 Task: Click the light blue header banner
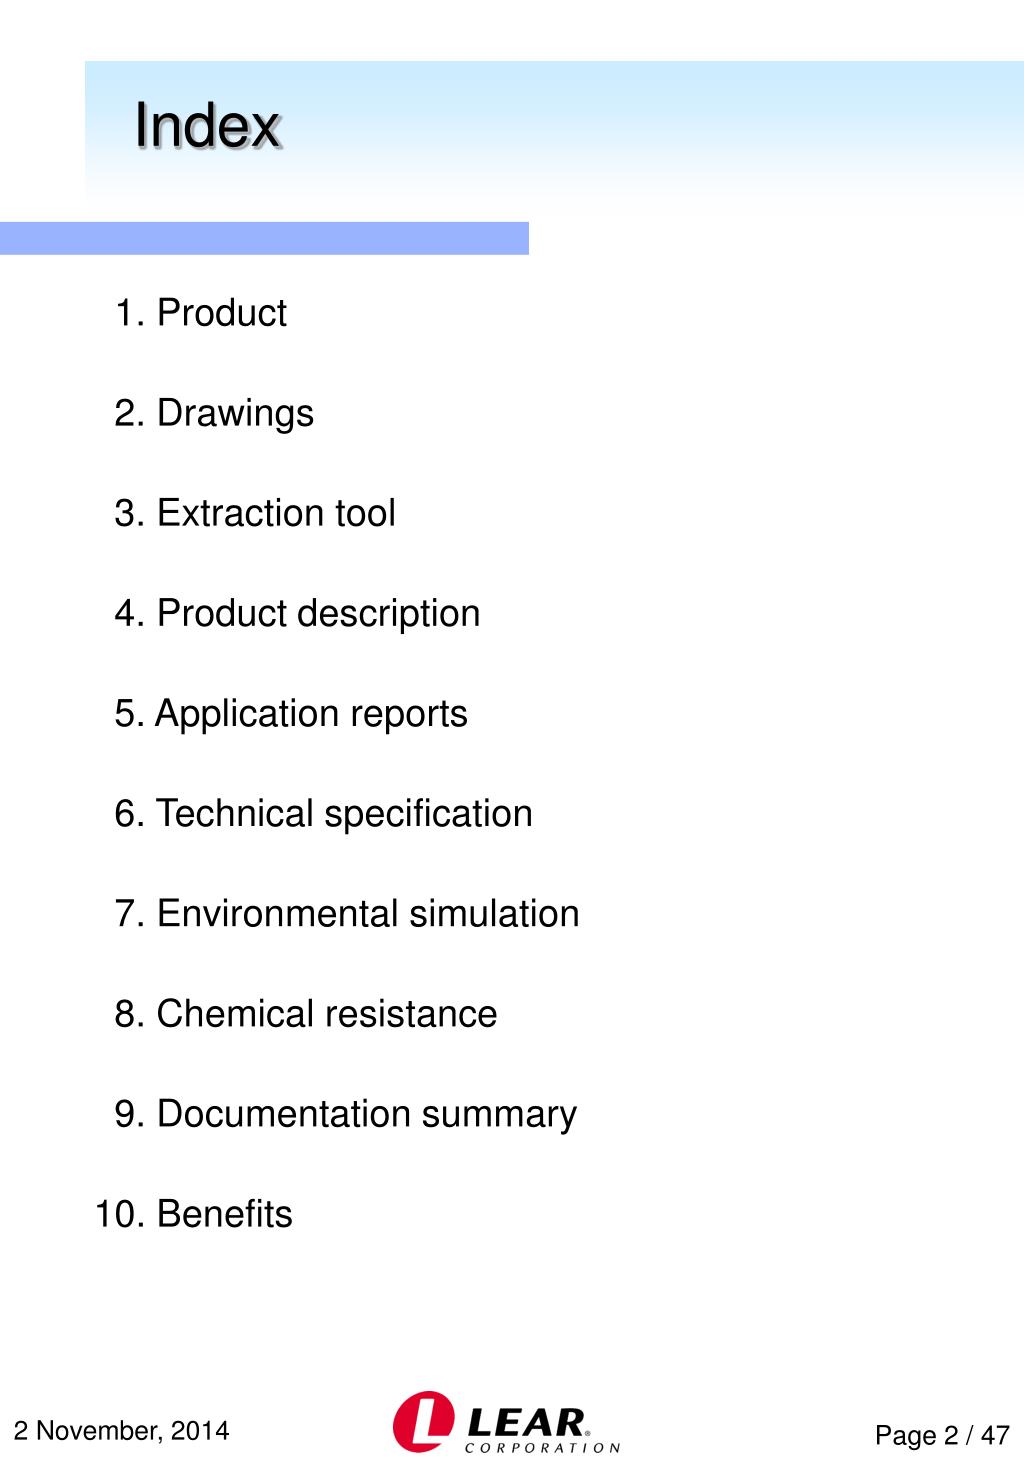[x=554, y=135]
